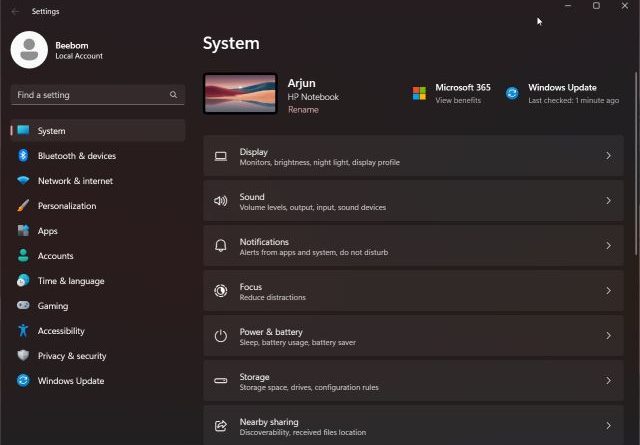The height and width of the screenshot is (445, 640).
Task: Click Power & battery row title
Action: [271, 332]
